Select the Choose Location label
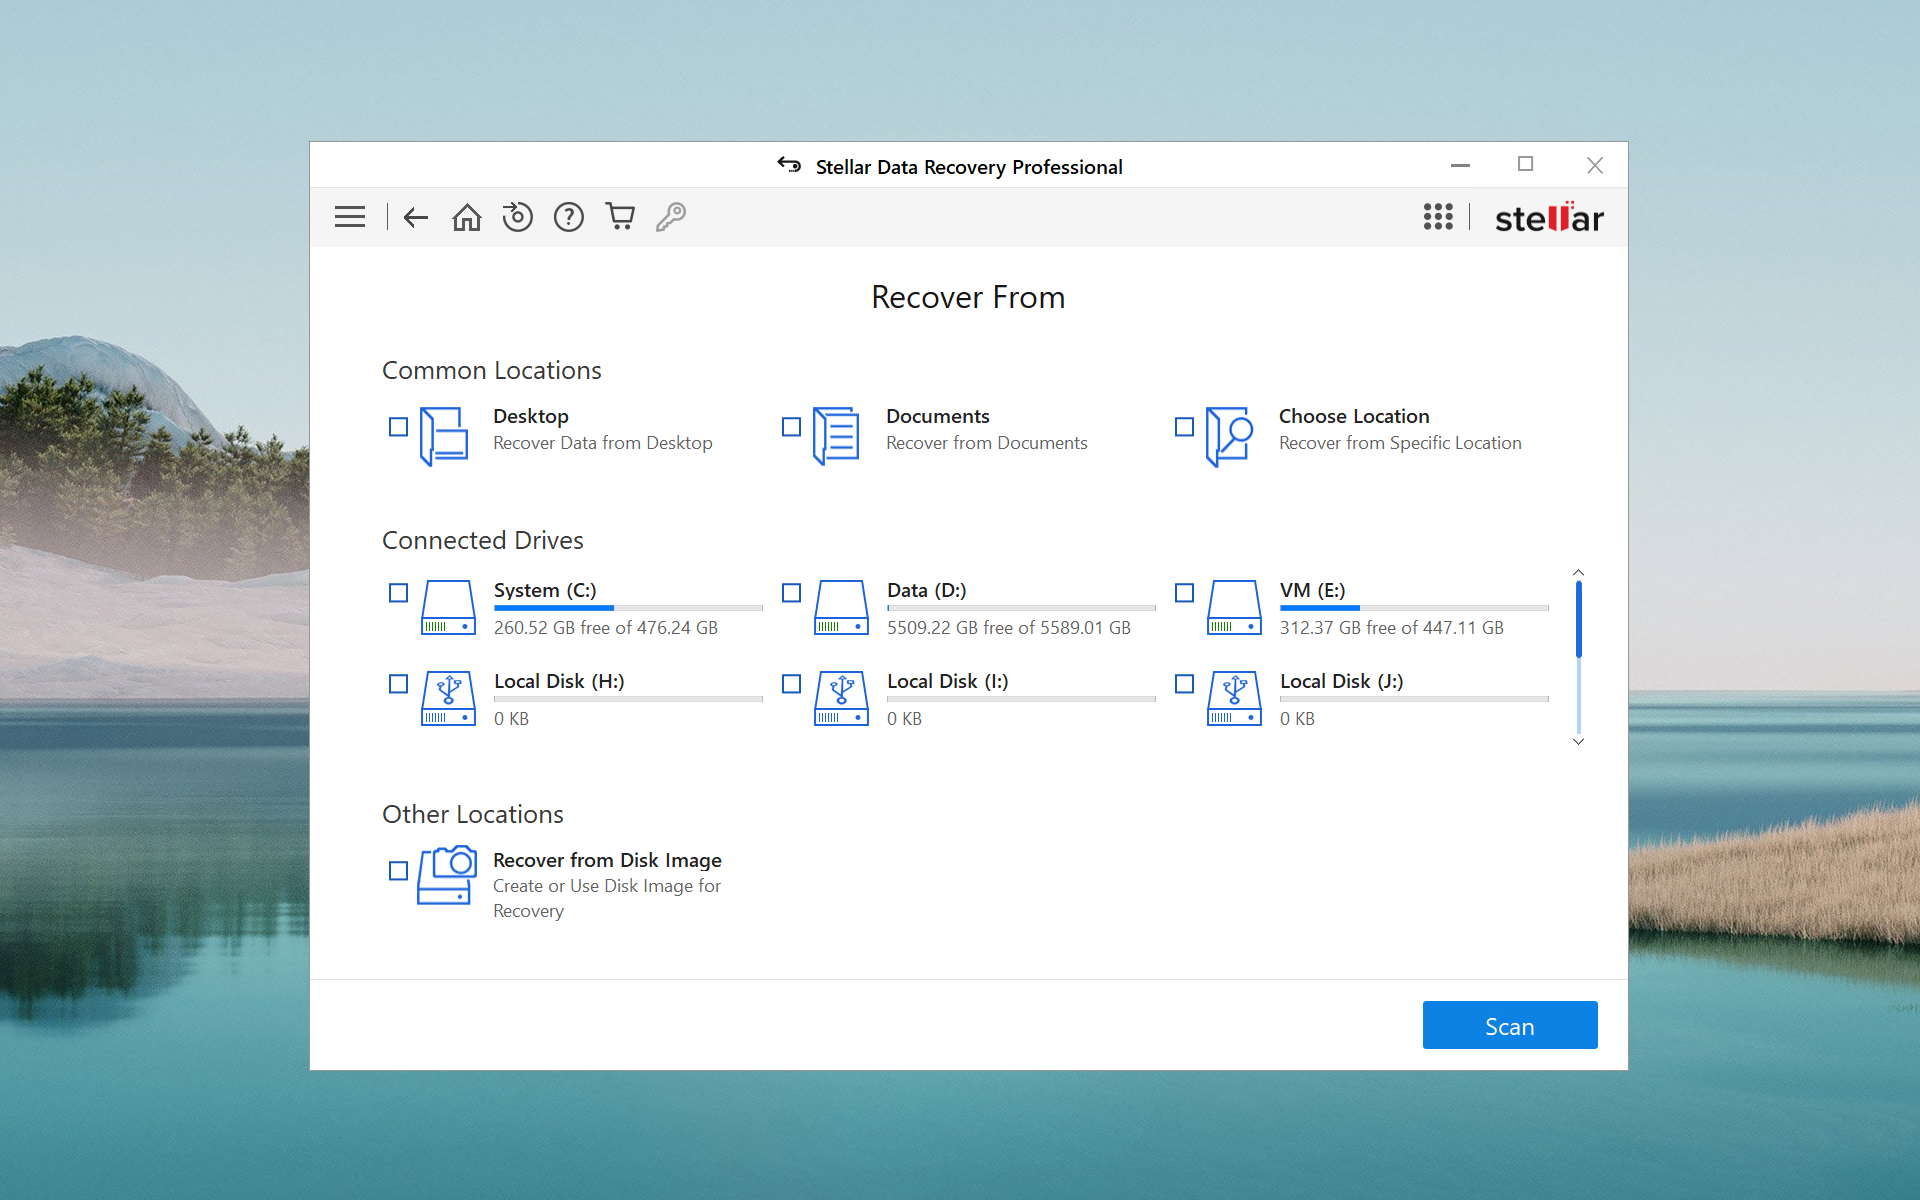The height and width of the screenshot is (1200, 1920). coord(1354,416)
